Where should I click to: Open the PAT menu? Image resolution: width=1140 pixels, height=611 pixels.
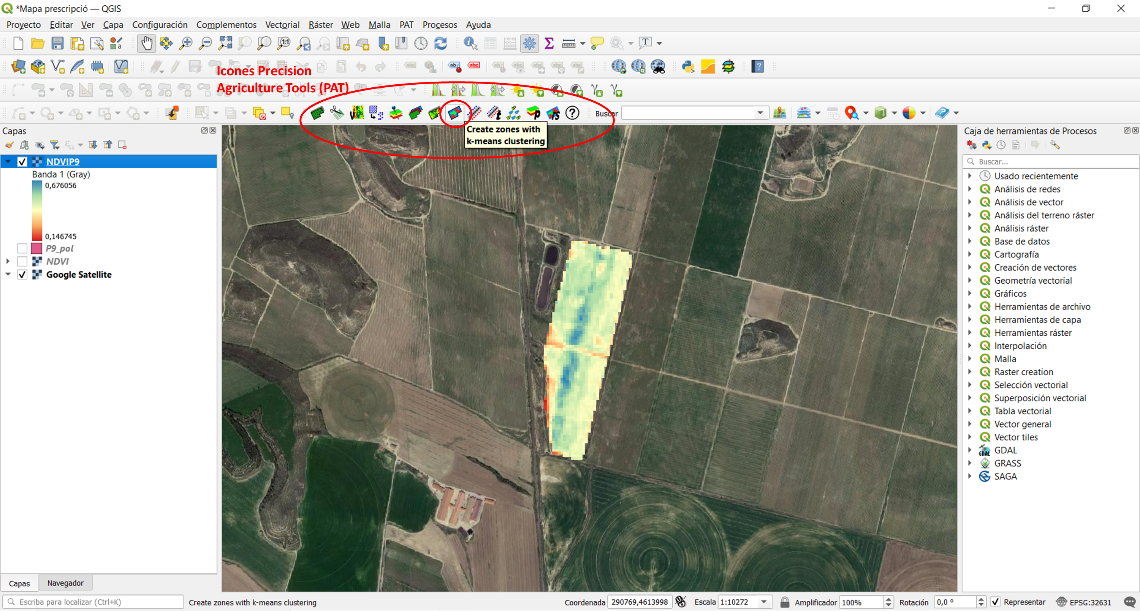click(x=406, y=24)
